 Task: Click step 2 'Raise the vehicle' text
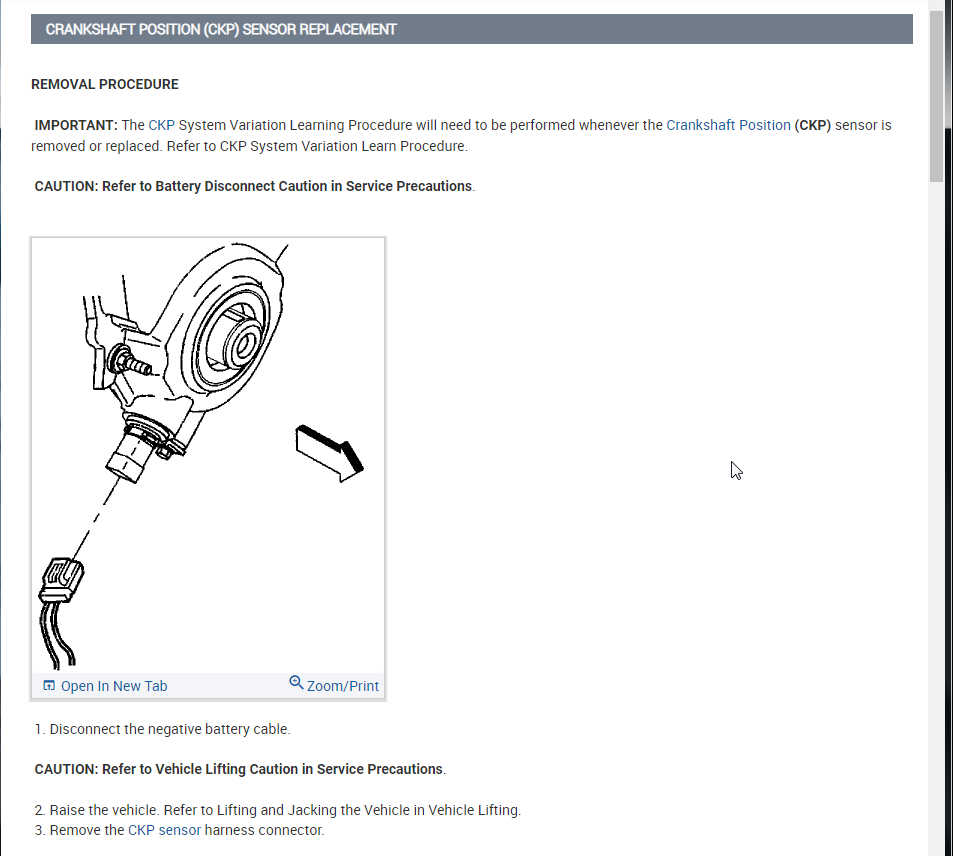(x=278, y=810)
